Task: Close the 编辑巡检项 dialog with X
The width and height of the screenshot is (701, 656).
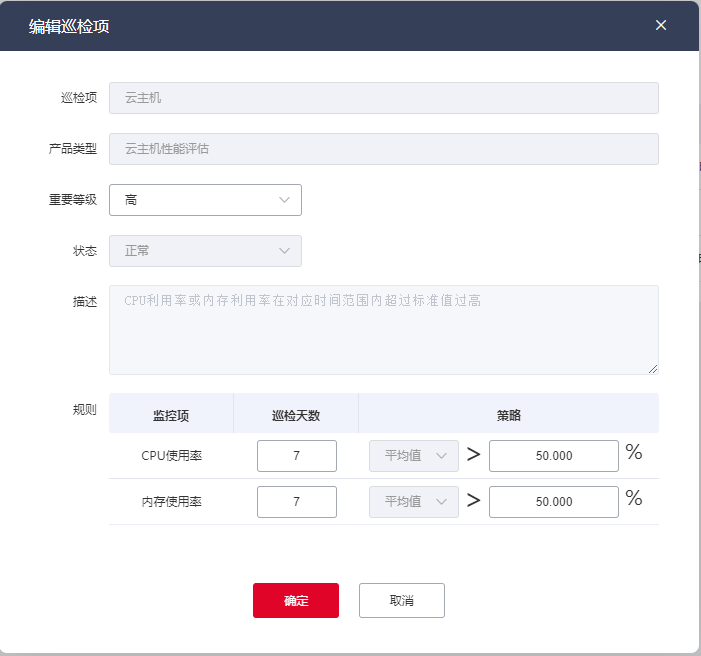Action: (x=661, y=25)
